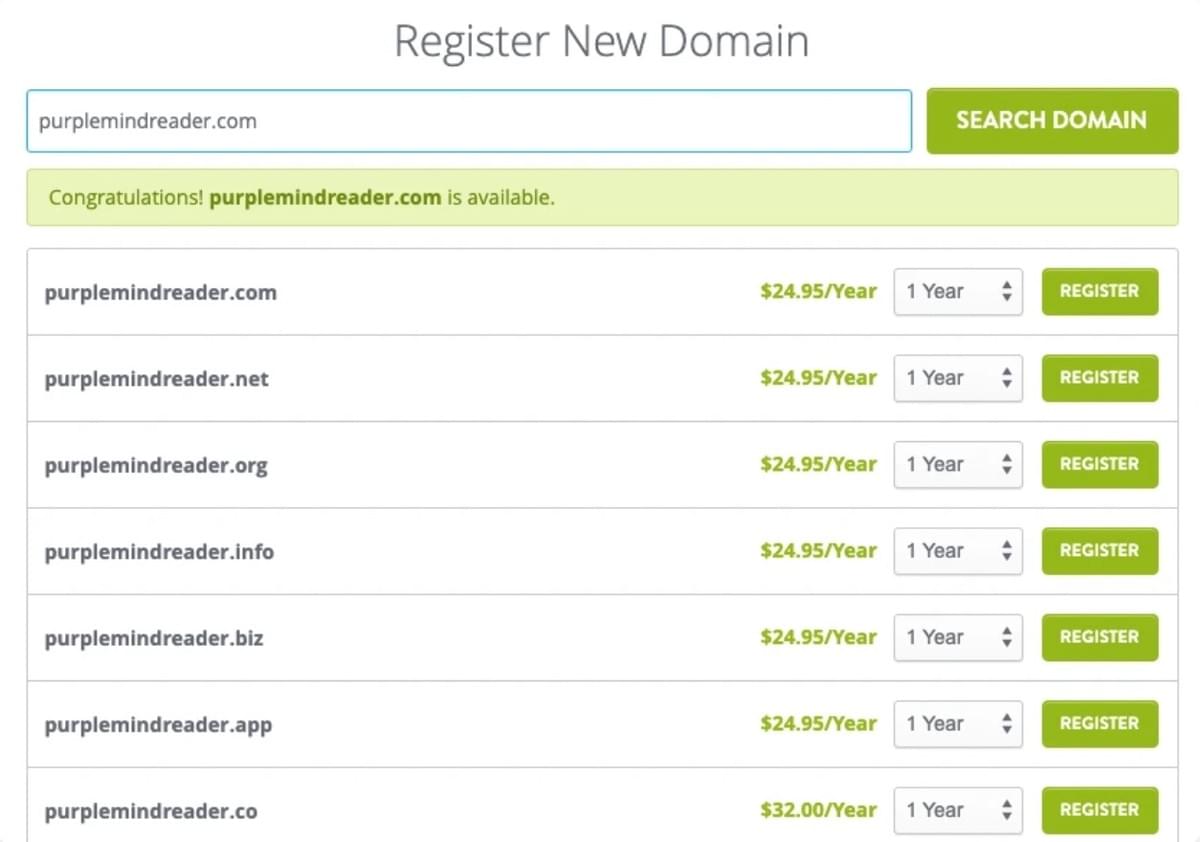Click the year stepper next to purplemindreader.co
Screen dimensions: 1200x842
pos(1009,810)
